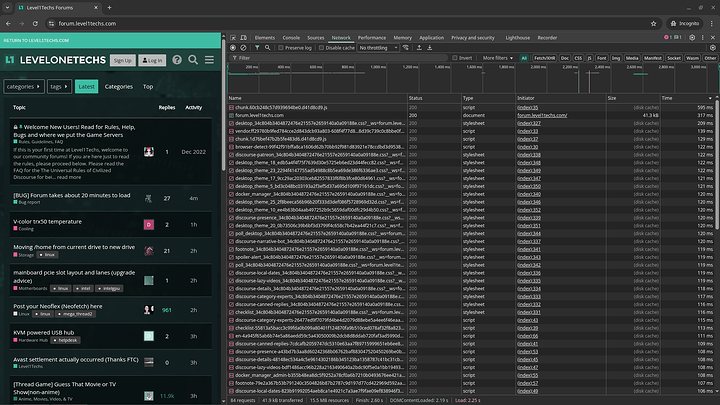Open DevTools inspect element picker

pos(233,36)
